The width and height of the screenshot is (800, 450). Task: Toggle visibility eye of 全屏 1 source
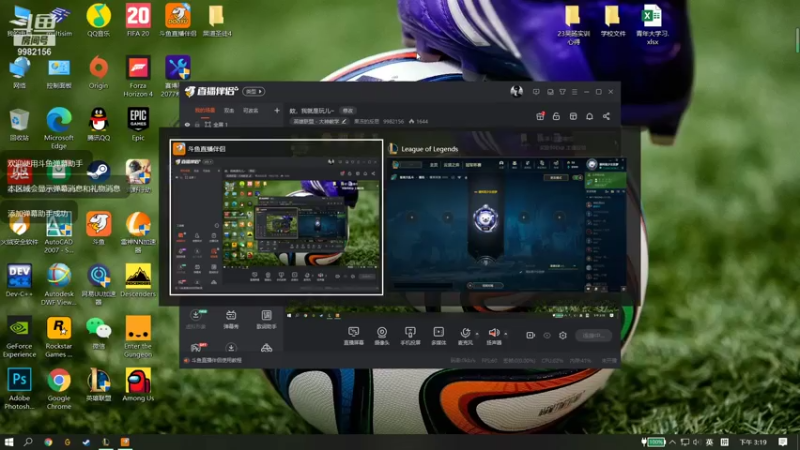click(x=187, y=124)
